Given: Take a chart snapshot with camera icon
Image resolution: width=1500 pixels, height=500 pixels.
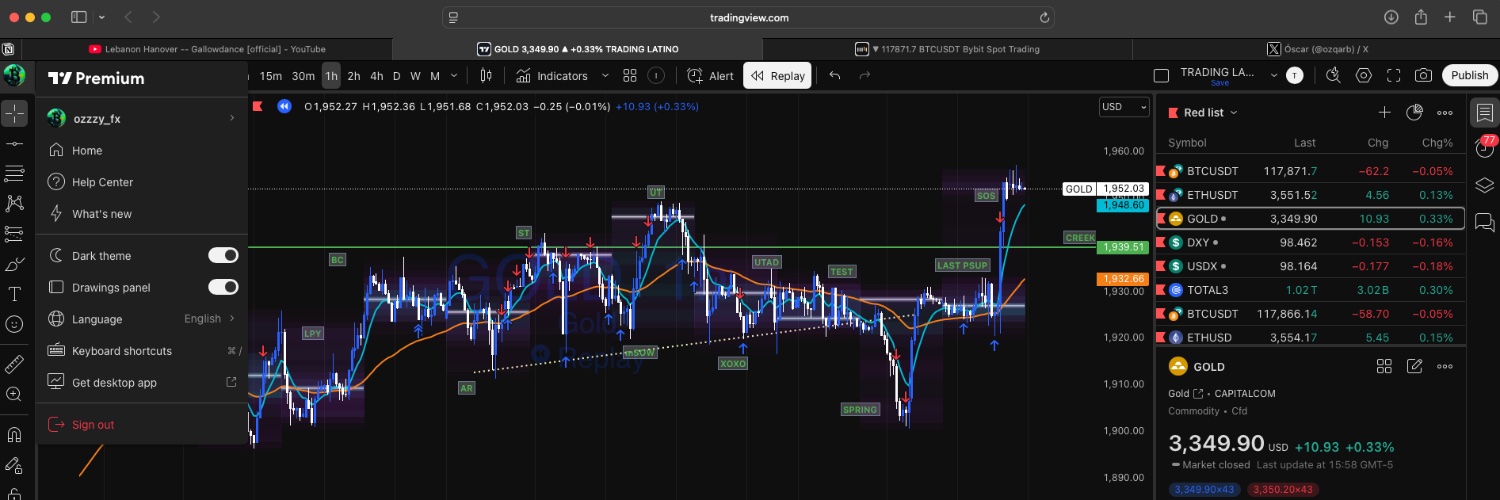Looking at the screenshot, I should [1424, 76].
